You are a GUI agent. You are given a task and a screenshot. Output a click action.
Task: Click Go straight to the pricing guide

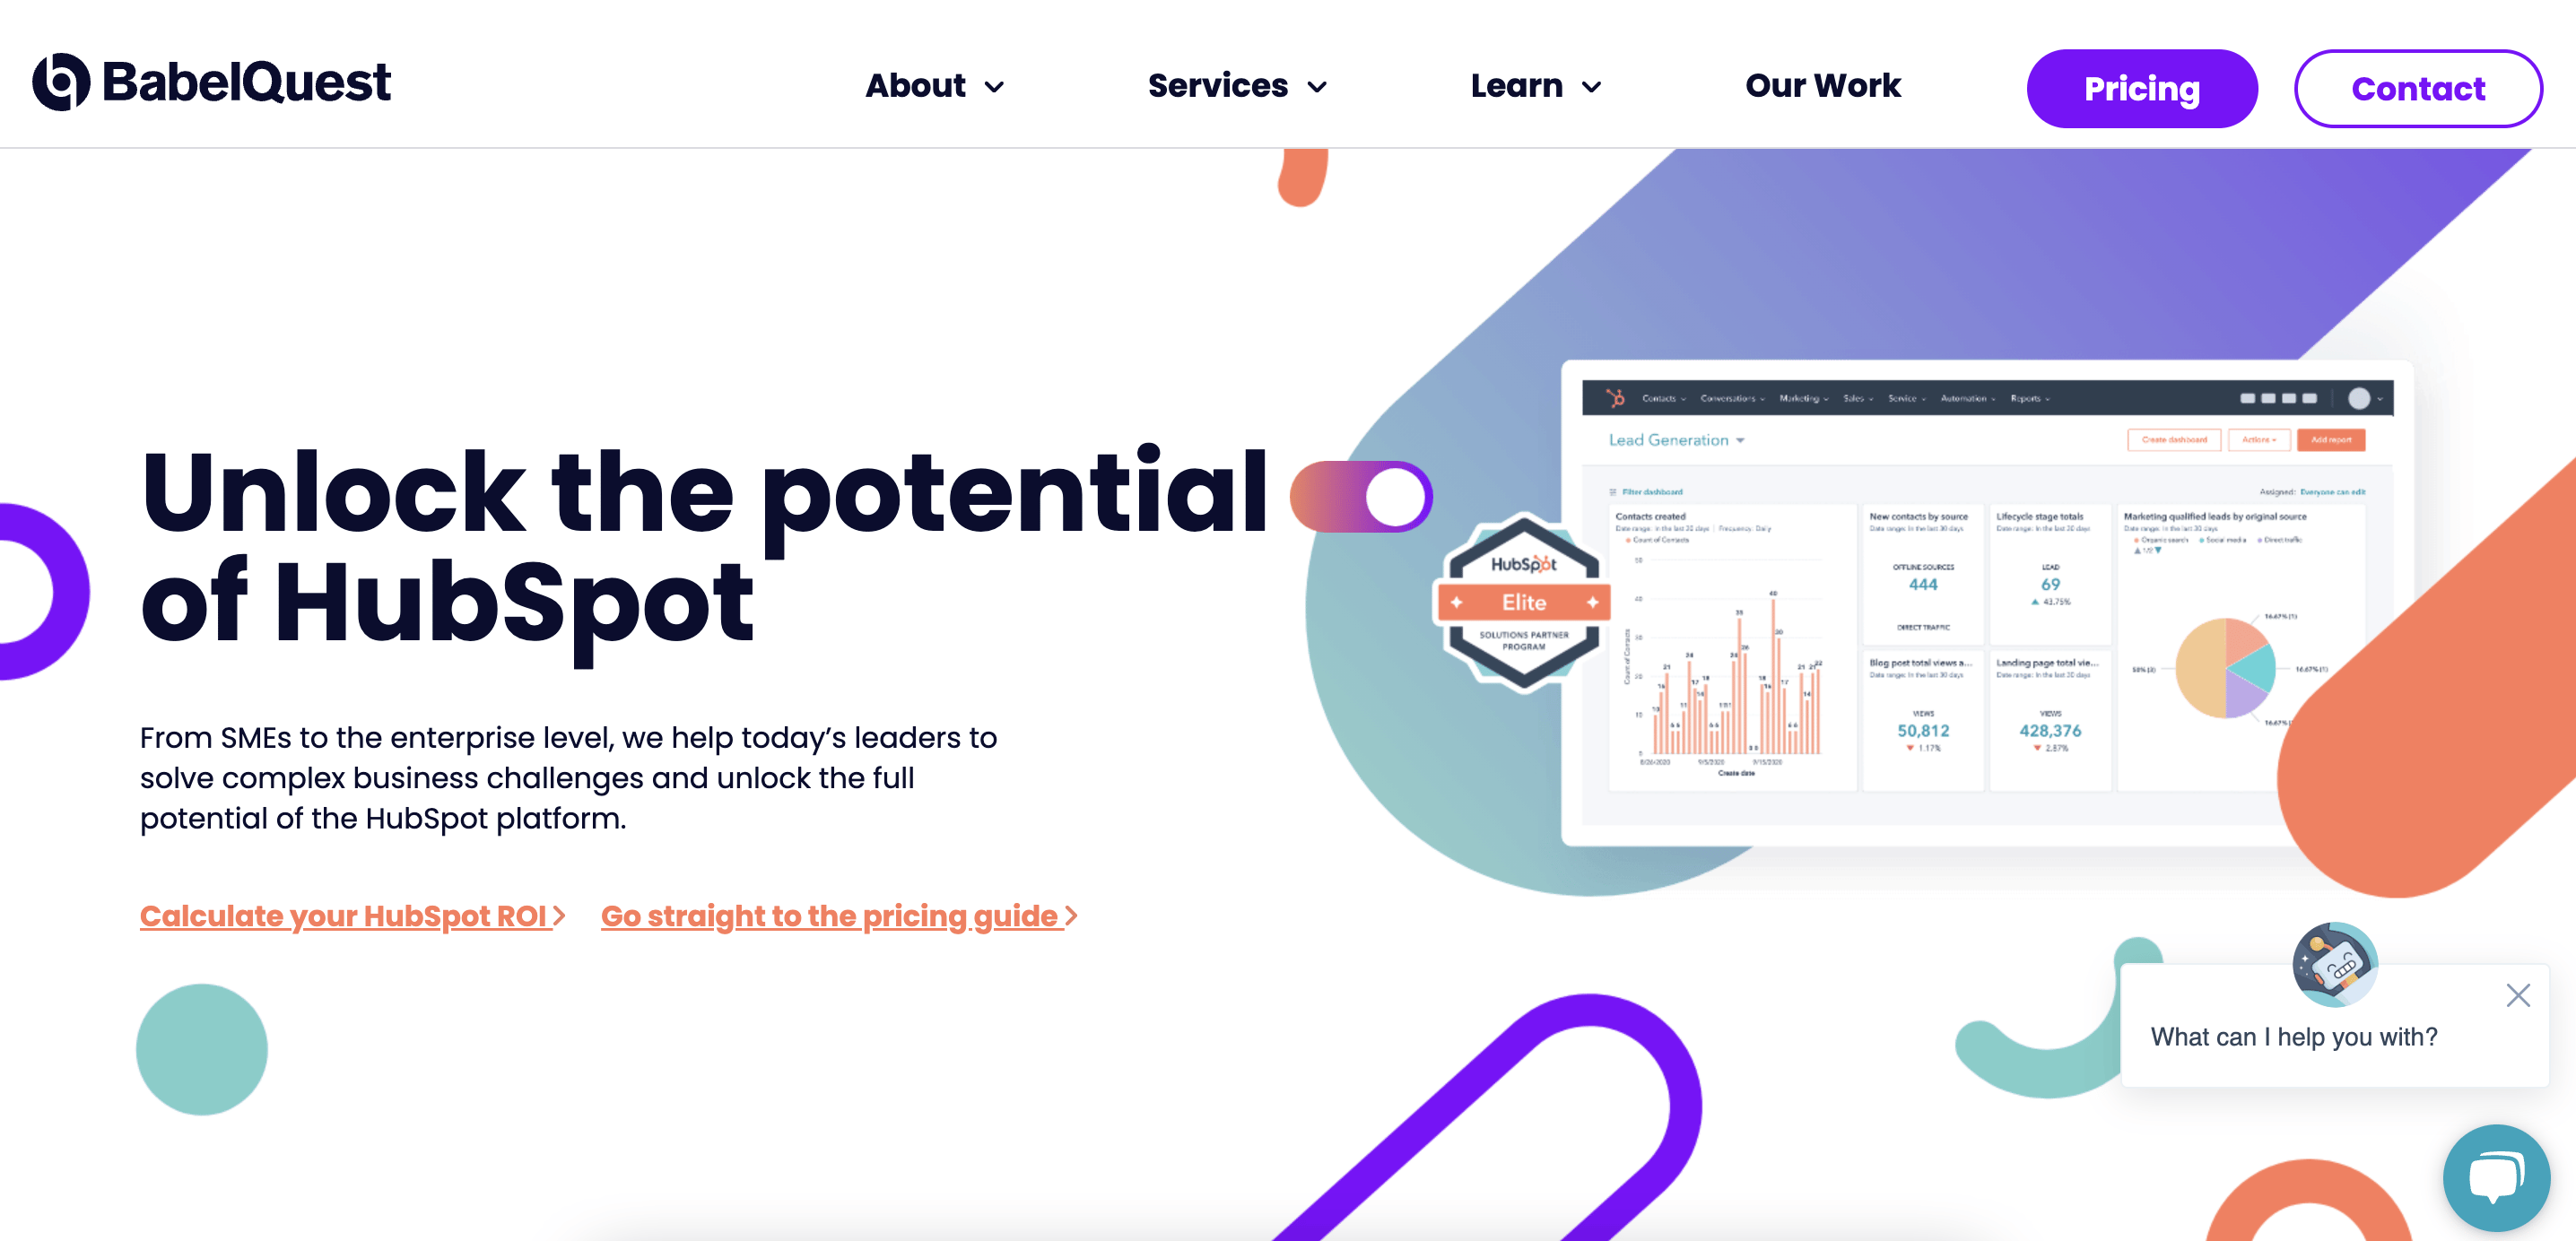click(x=838, y=916)
